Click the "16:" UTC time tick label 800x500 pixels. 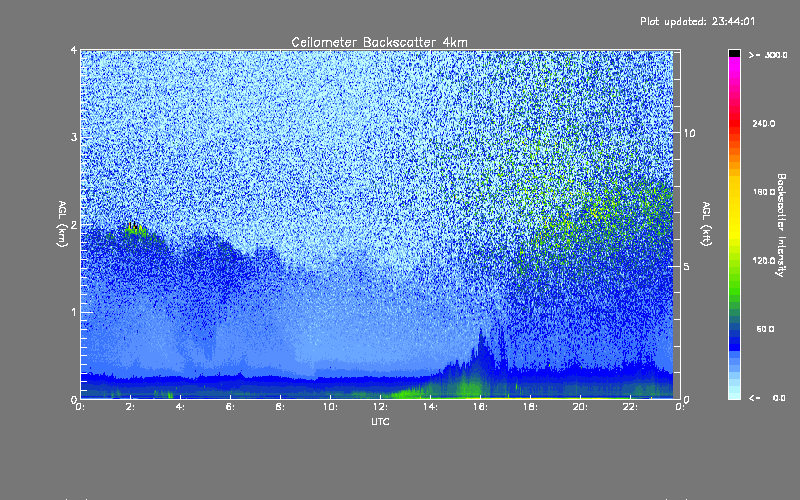pos(480,407)
